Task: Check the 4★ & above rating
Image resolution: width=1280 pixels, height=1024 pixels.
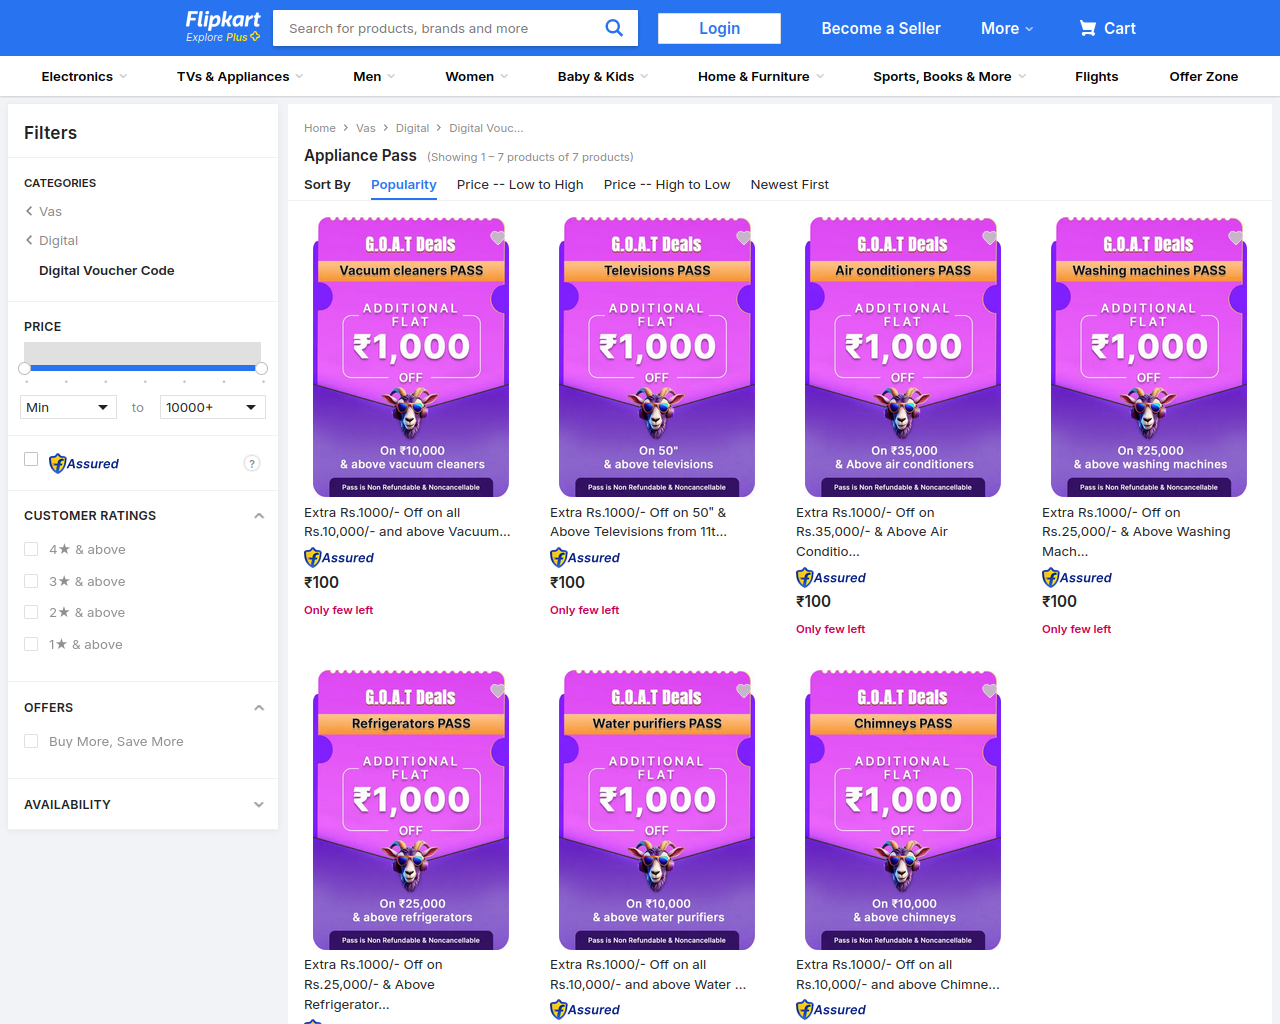Action: pos(31,549)
